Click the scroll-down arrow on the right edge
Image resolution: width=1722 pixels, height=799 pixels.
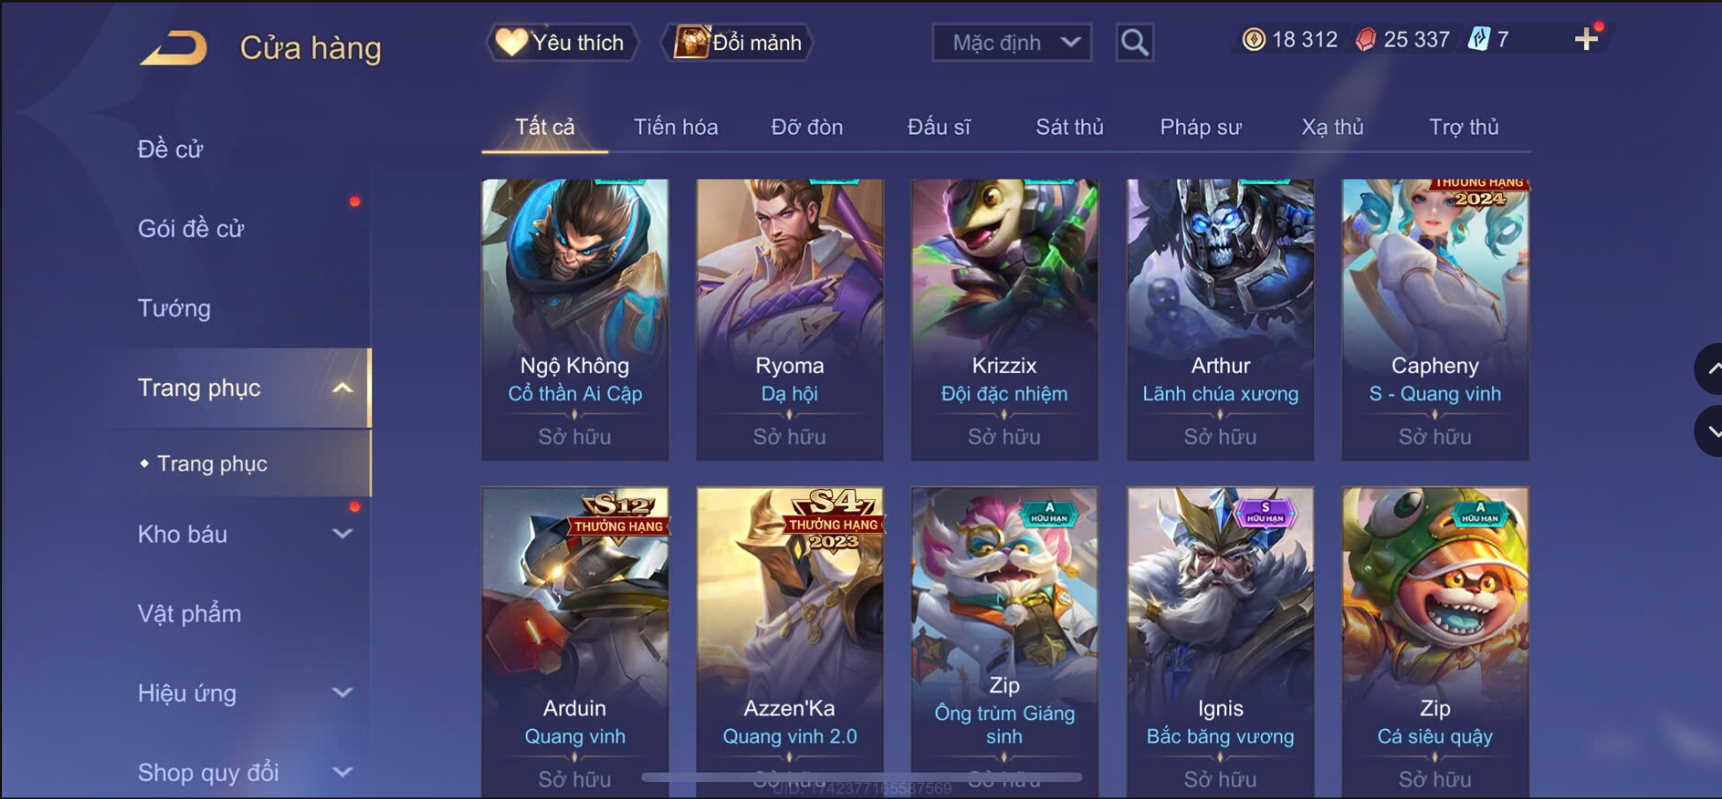pos(1709,431)
